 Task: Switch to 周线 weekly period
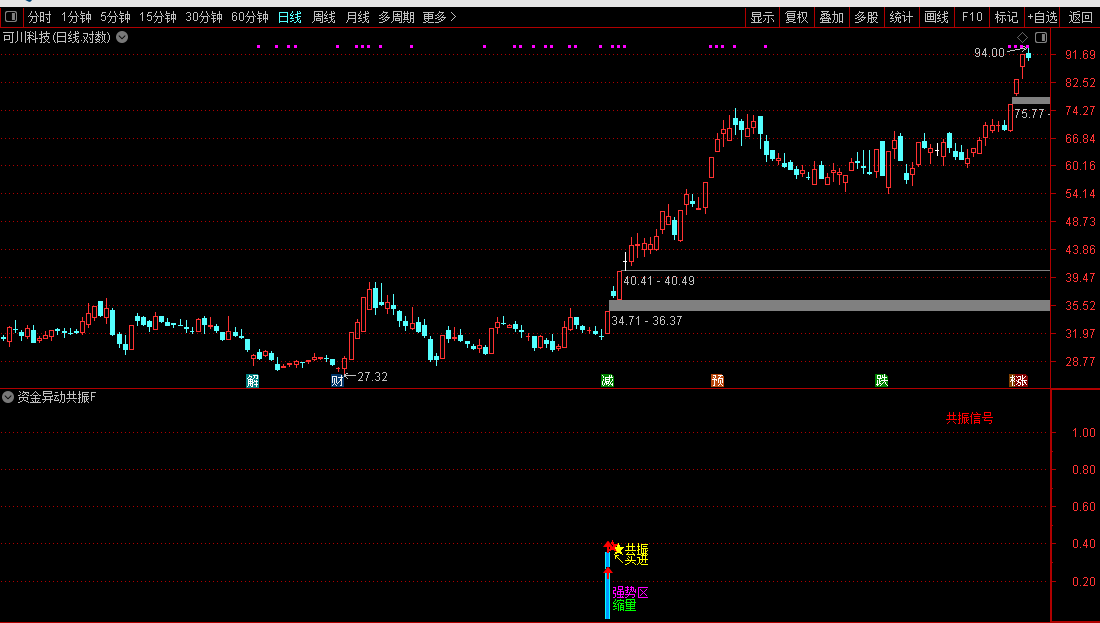click(323, 17)
